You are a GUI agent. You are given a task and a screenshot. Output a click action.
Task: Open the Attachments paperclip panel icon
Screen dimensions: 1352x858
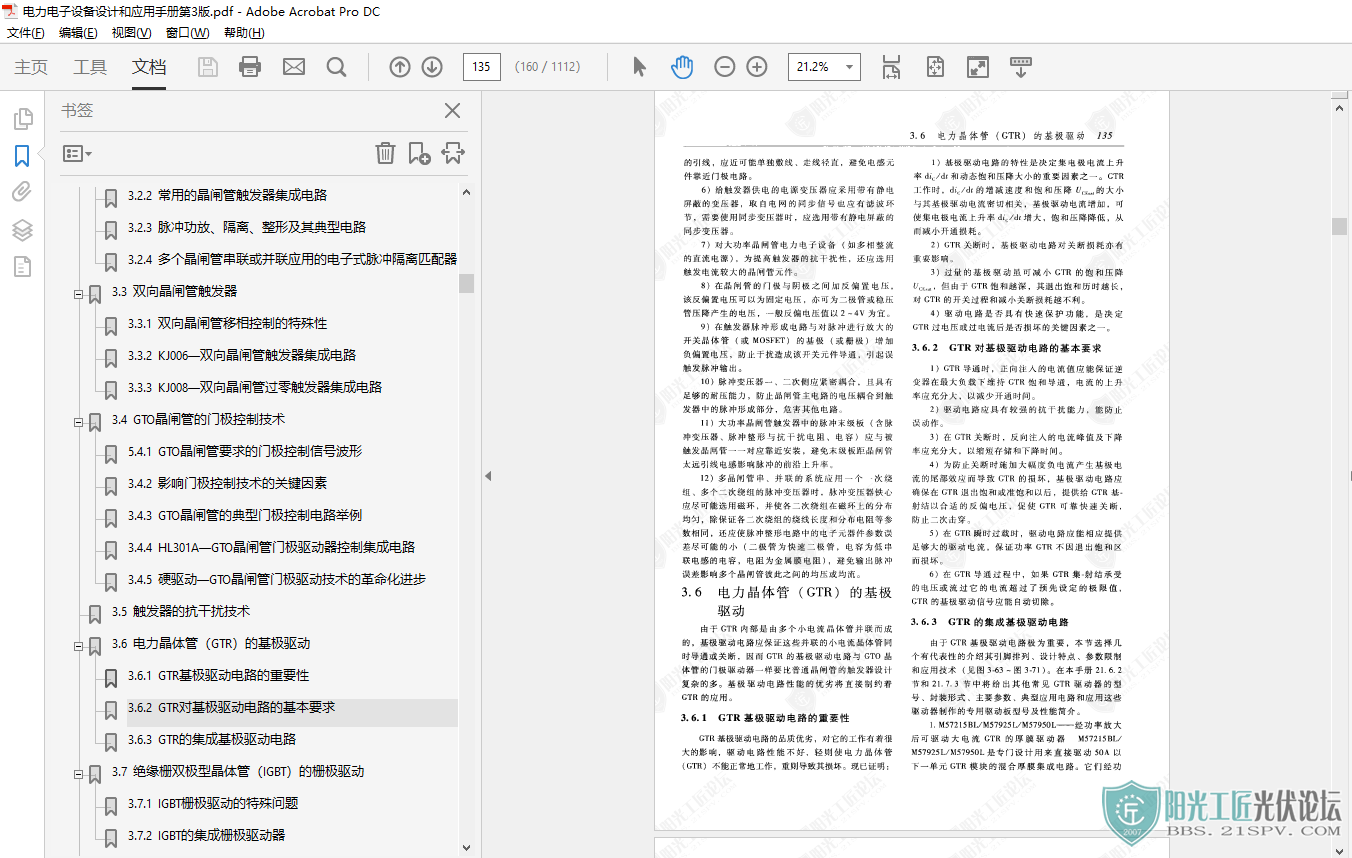pyautogui.click(x=22, y=192)
